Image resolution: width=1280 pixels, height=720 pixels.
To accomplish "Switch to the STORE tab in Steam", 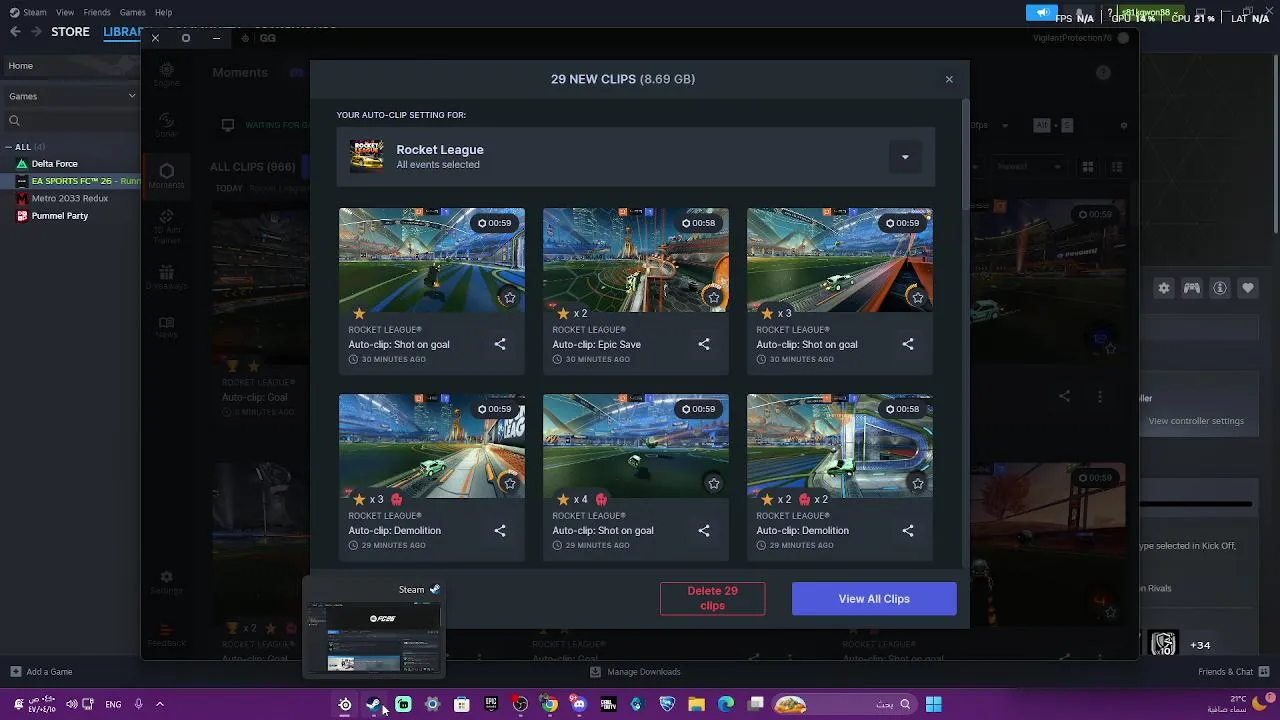I will (x=70, y=32).
